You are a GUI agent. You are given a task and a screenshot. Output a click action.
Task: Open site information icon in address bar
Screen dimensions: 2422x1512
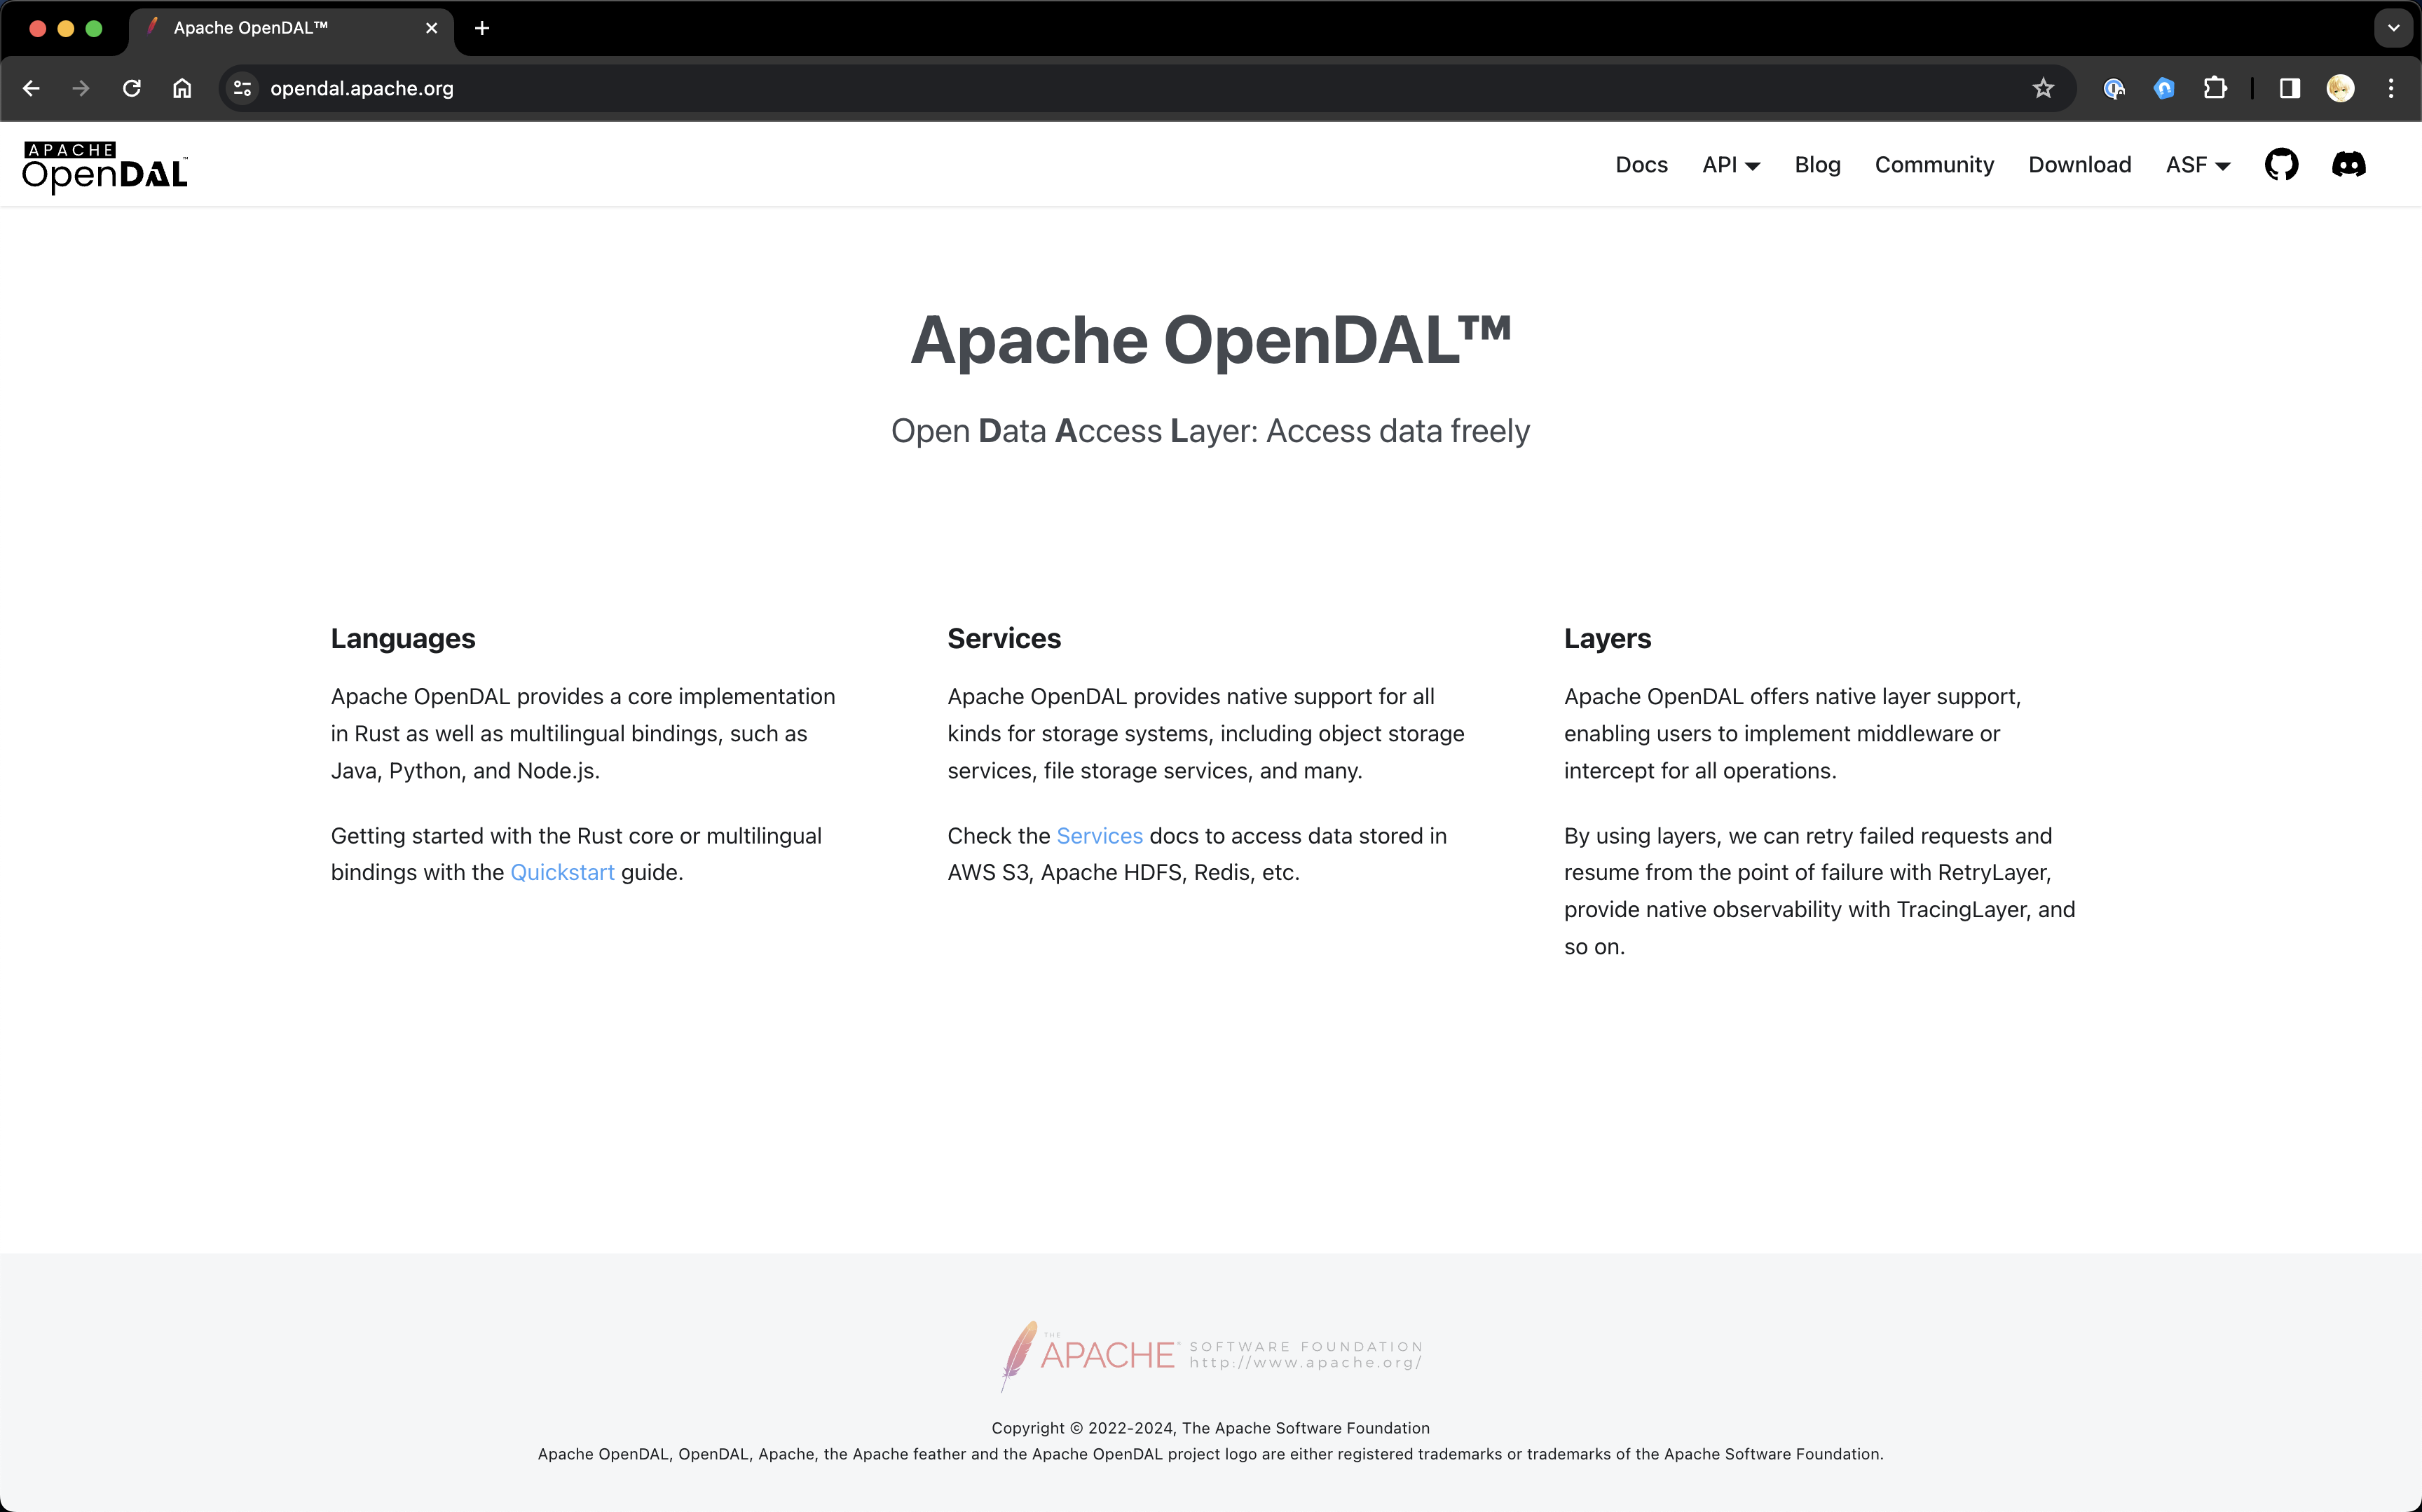pos(242,88)
